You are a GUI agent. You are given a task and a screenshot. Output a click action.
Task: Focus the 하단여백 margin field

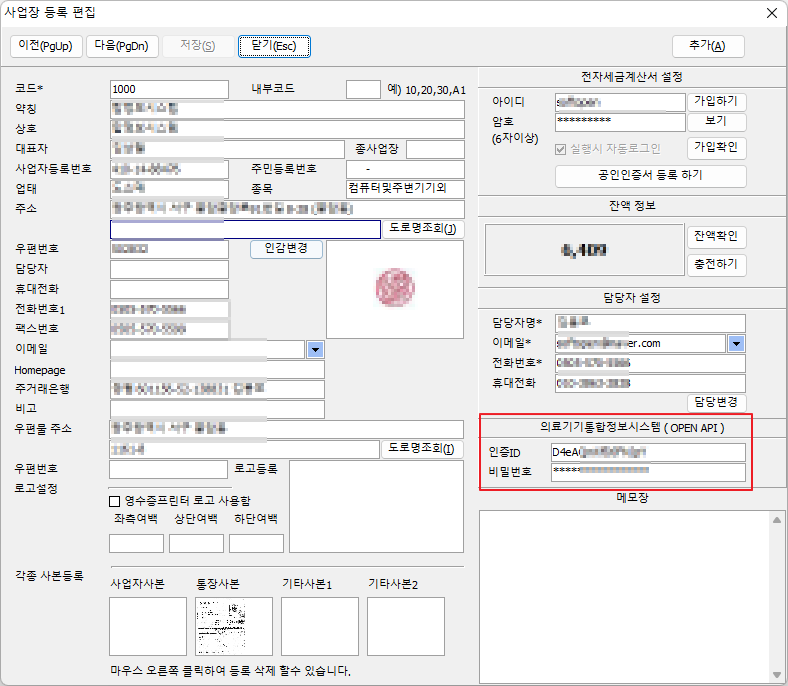pos(256,544)
